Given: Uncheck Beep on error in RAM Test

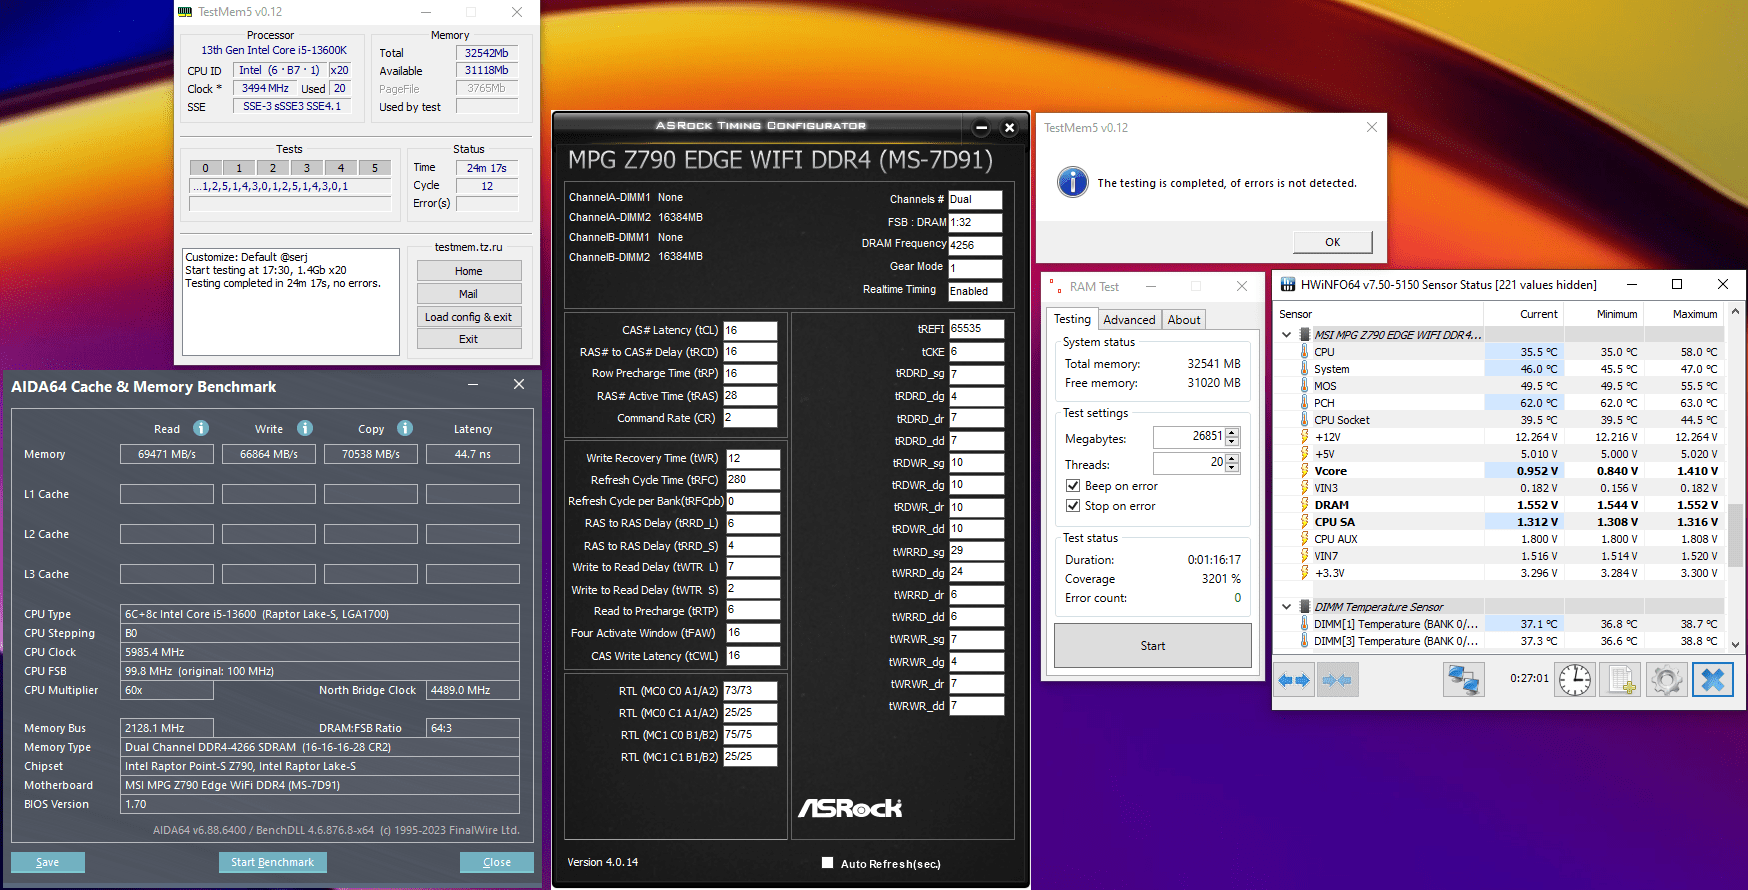Looking at the screenshot, I should tap(1073, 486).
